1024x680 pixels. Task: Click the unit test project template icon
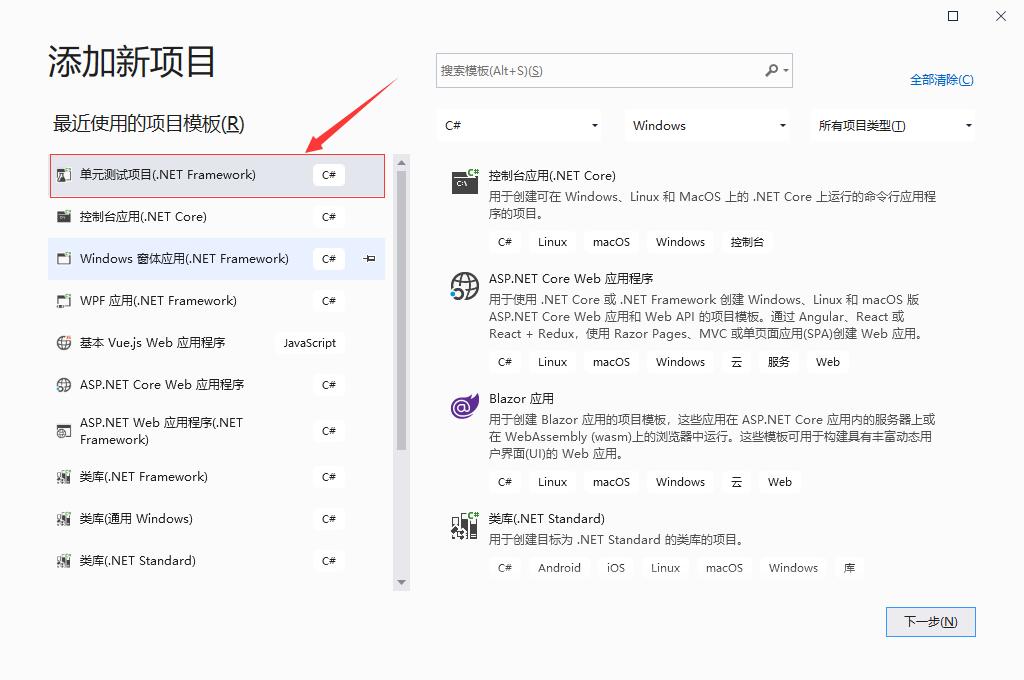[x=63, y=175]
